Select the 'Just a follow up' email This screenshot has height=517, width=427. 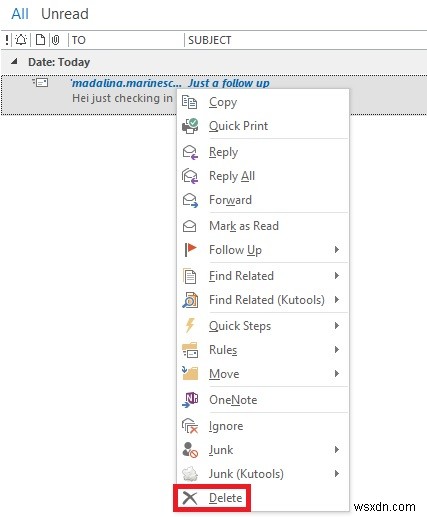click(x=213, y=95)
